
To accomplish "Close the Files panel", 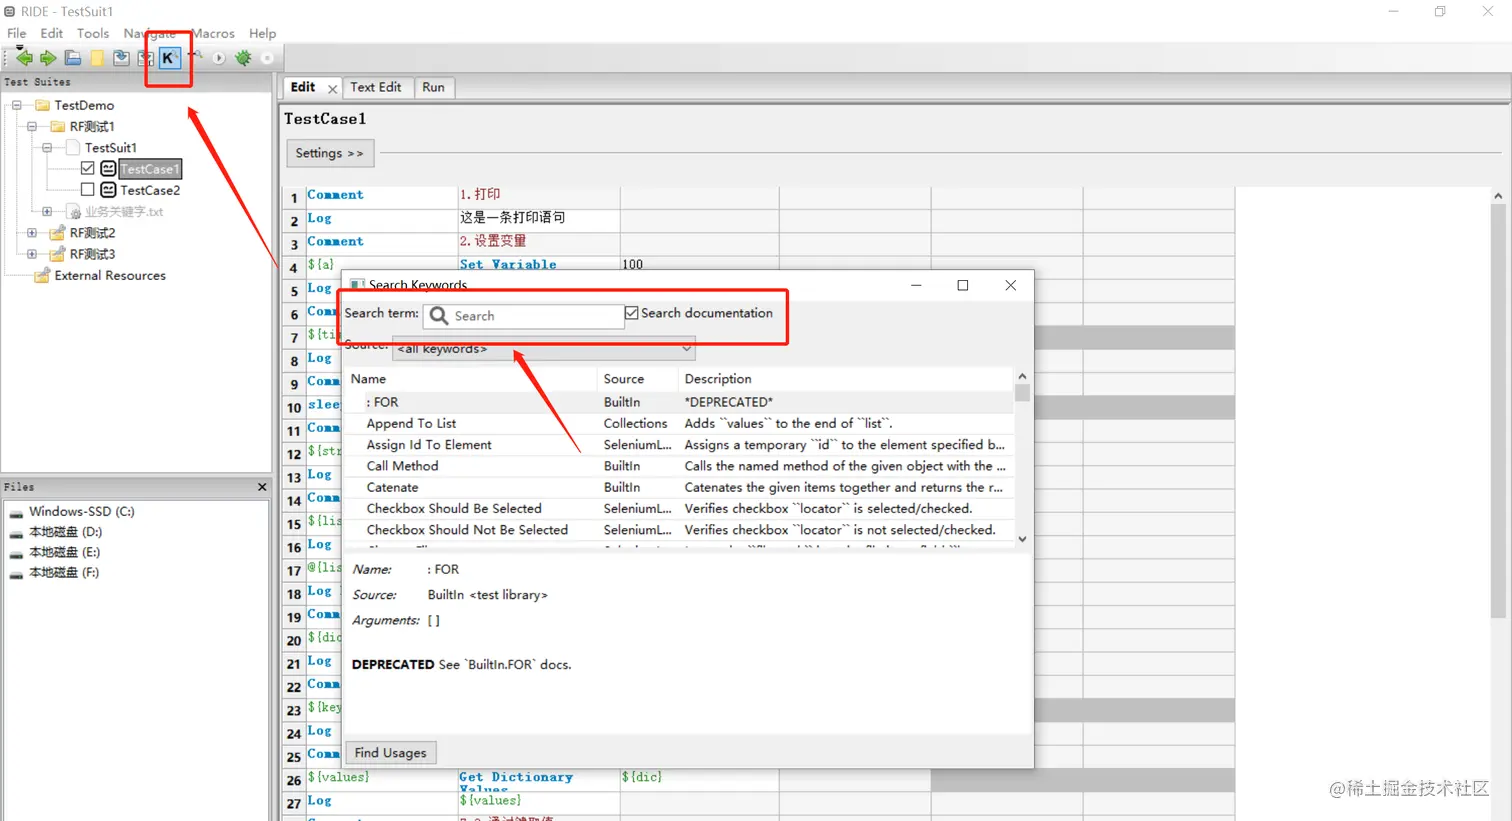I will click(262, 487).
